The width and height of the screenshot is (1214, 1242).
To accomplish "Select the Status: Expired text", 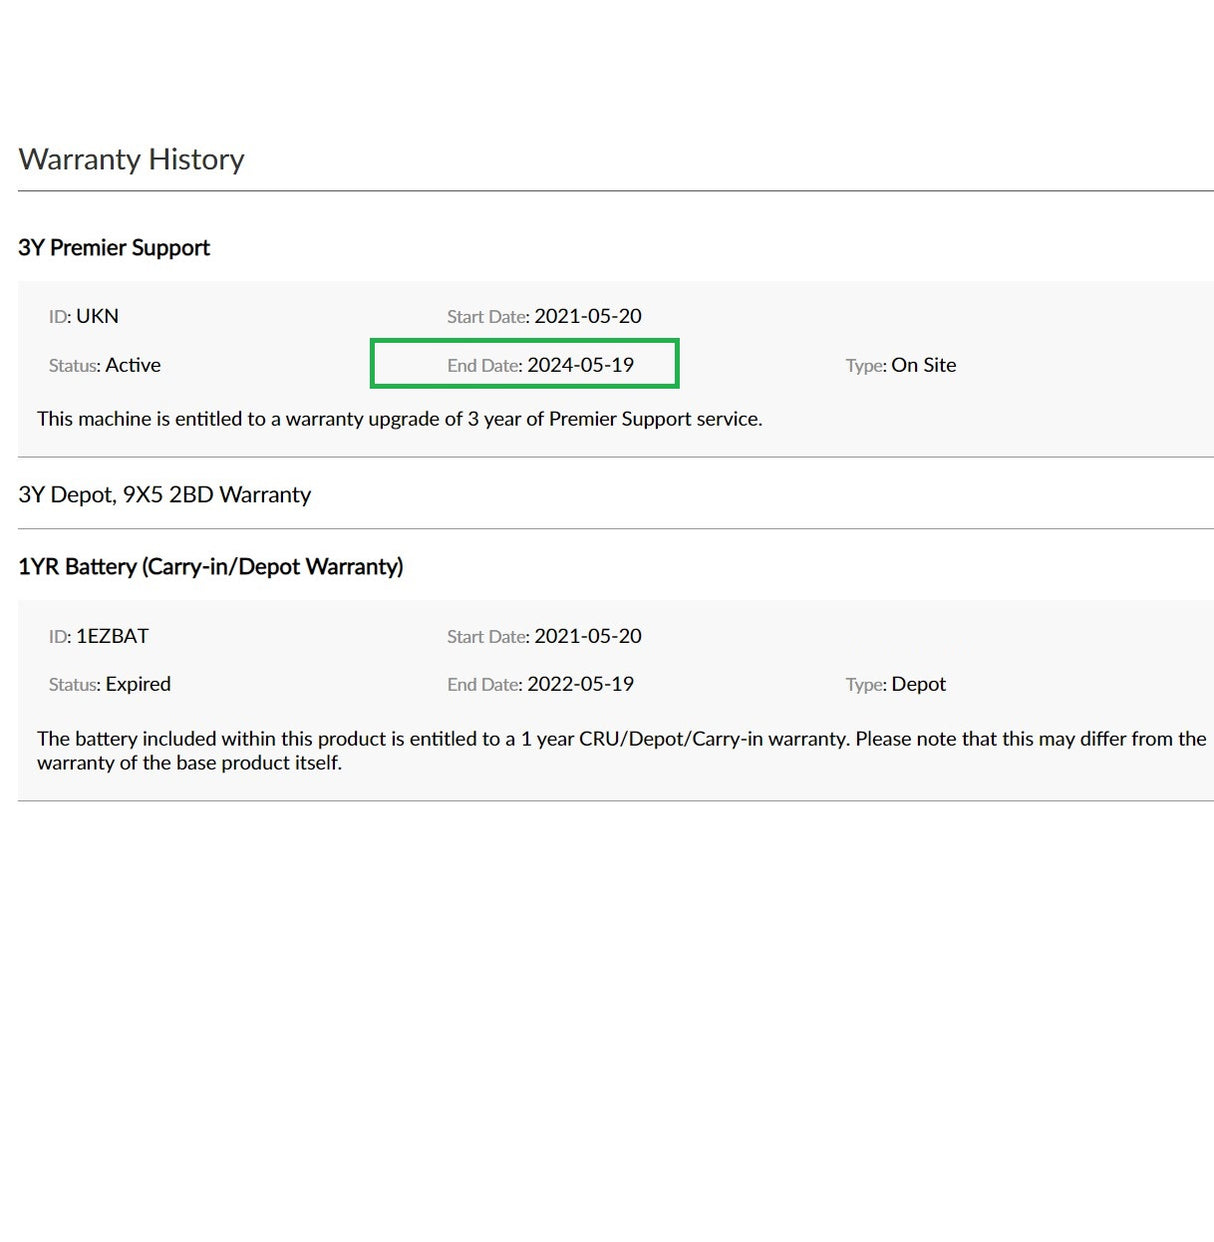I will point(110,684).
